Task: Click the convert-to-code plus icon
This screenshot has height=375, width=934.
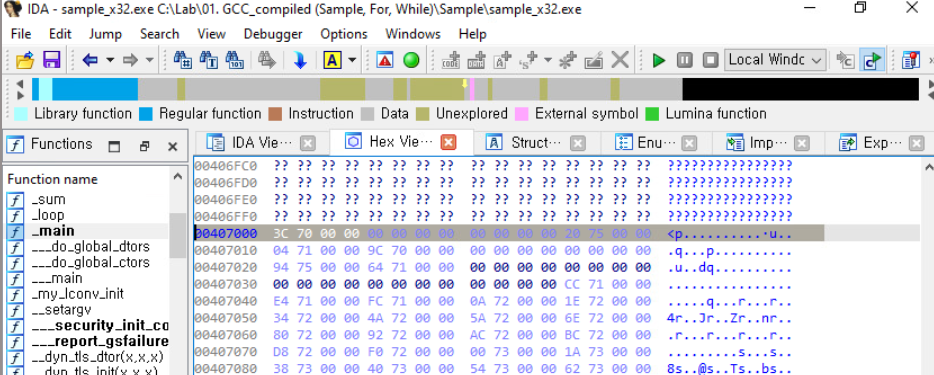Action: click(x=451, y=60)
